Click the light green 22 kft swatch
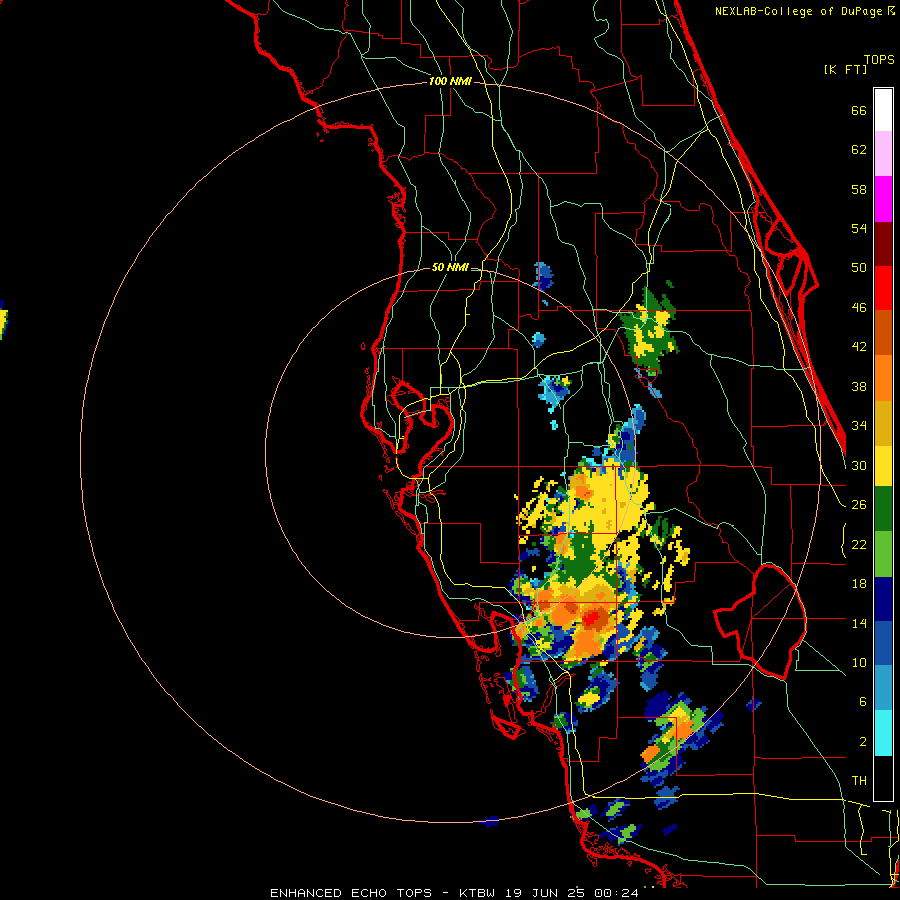This screenshot has height=900, width=900. point(883,554)
